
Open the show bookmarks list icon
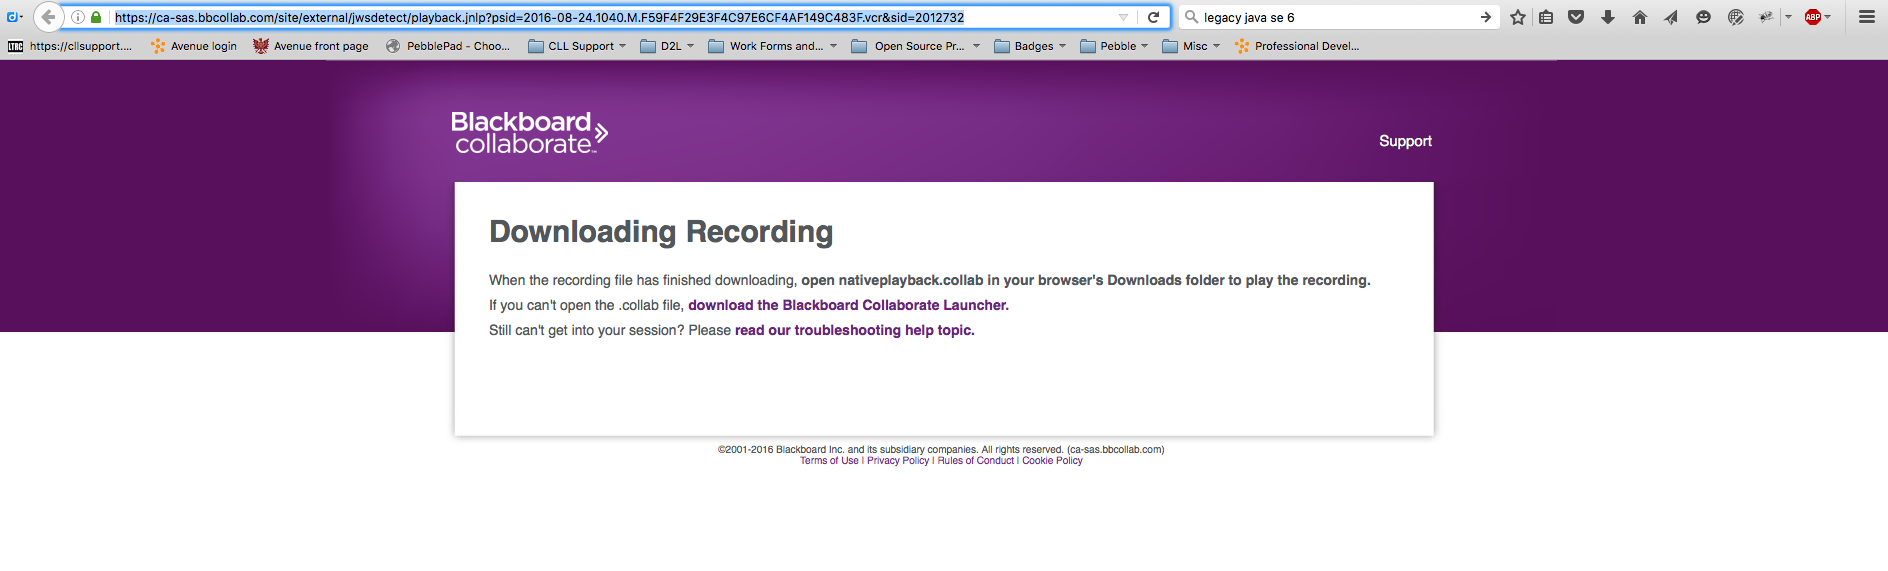click(1546, 17)
